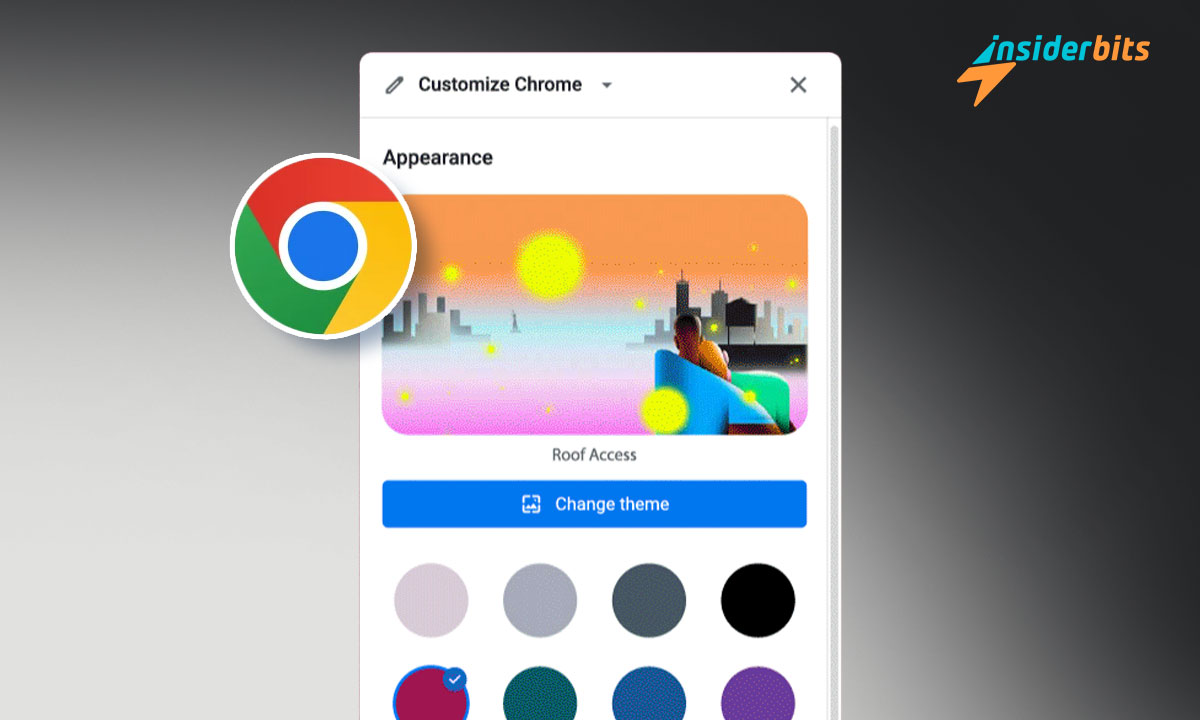Apply the purple color swatch
1200x720 pixels.
(x=758, y=698)
